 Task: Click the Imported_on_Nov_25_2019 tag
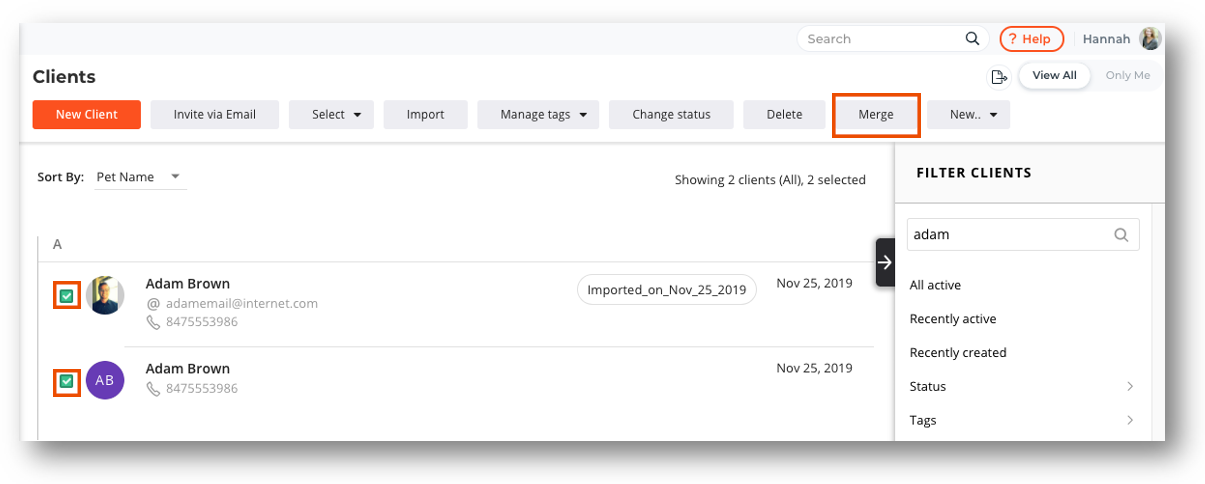pos(667,290)
